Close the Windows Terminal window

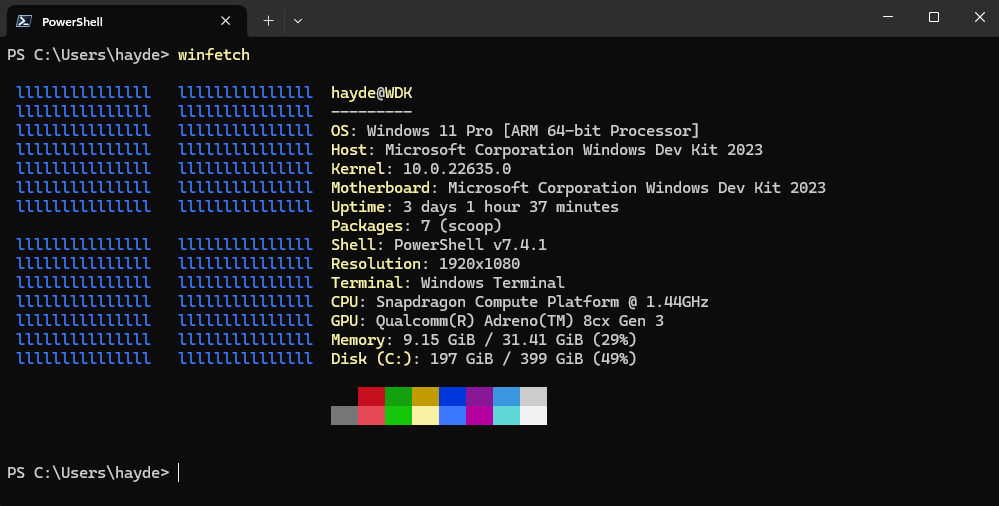979,17
